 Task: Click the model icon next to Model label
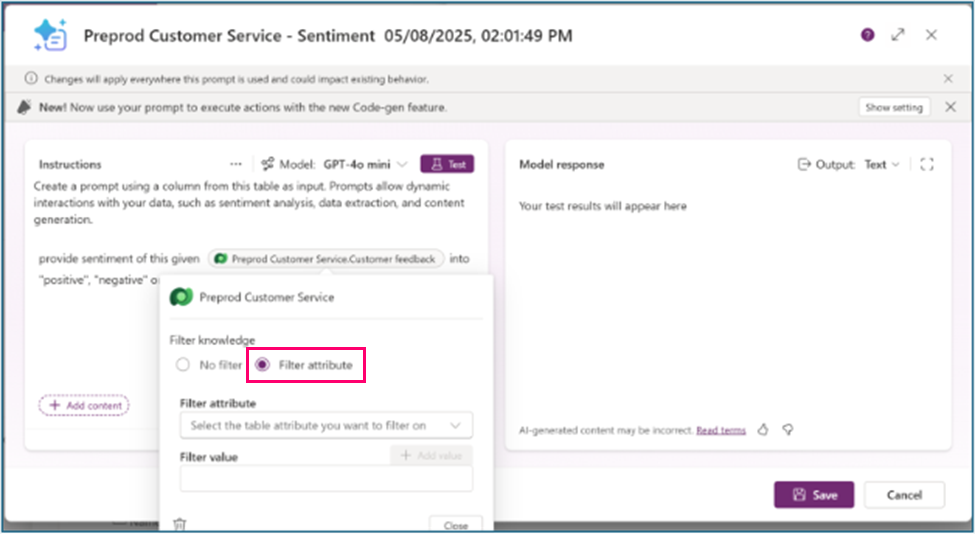click(x=267, y=164)
